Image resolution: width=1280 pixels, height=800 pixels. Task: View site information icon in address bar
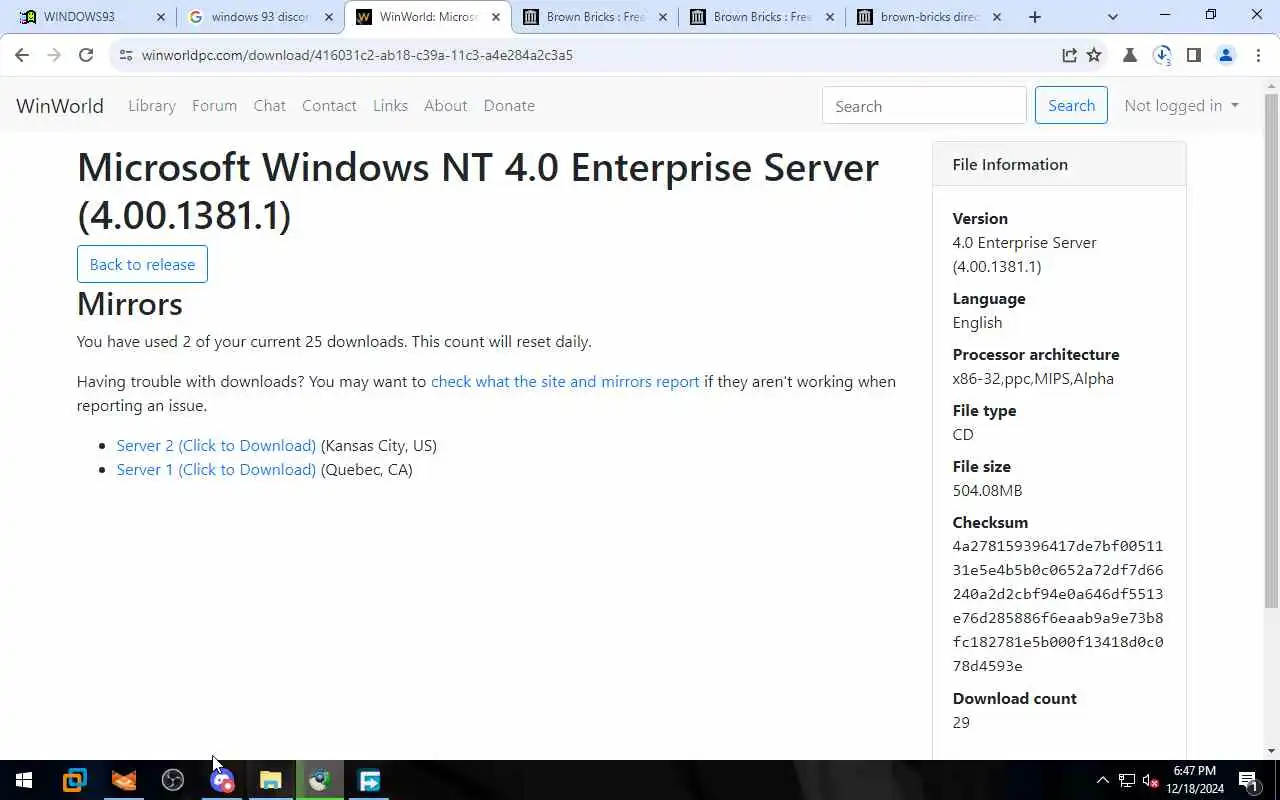[x=125, y=55]
